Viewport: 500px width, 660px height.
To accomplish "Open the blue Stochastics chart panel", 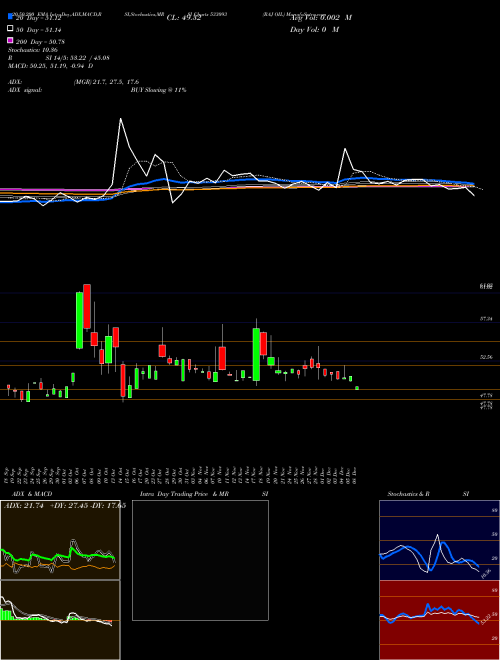I will pos(439,540).
